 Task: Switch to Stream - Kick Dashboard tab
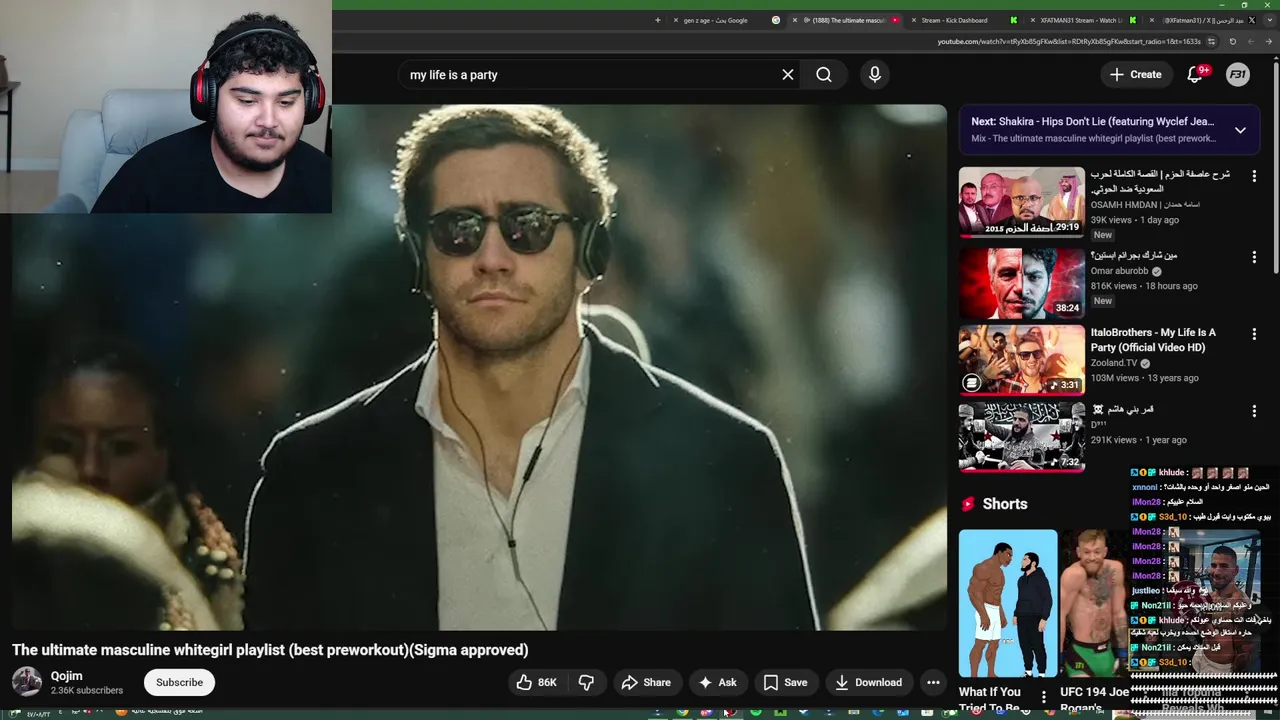[x=963, y=20]
